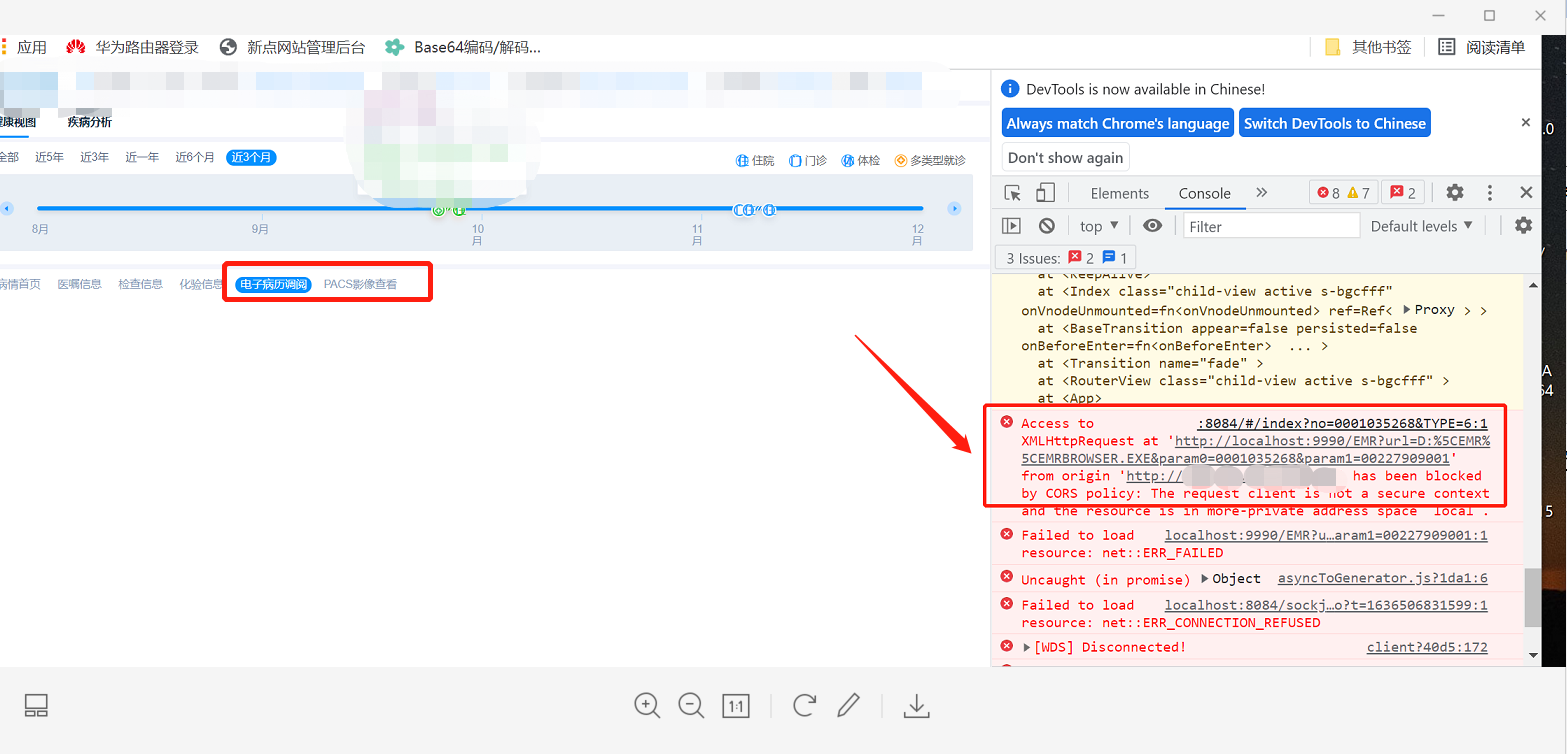Open console settings gear icon

pos(1523,226)
